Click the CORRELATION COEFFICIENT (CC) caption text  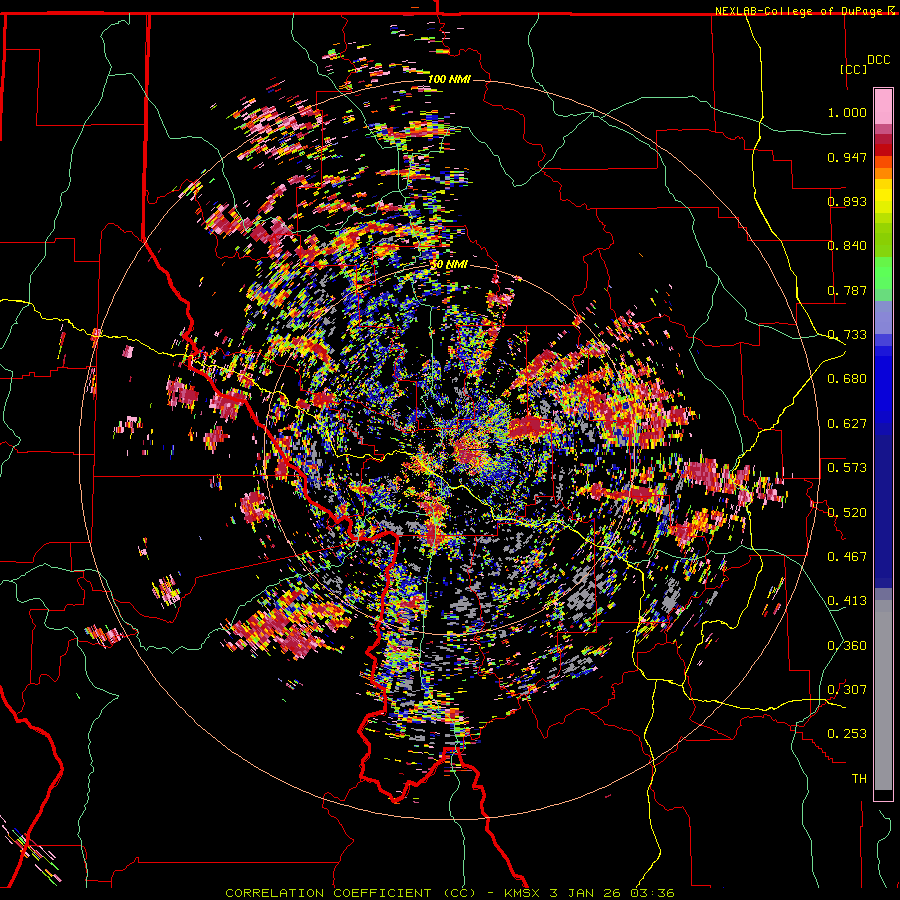[350, 893]
